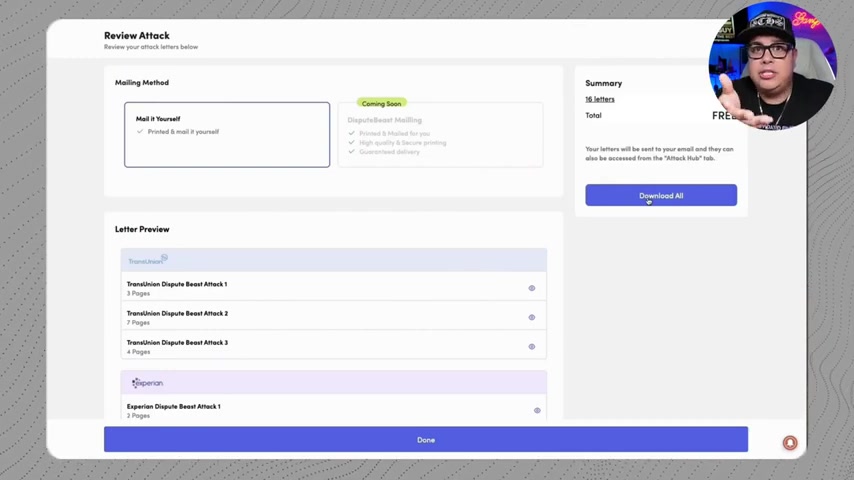Click the Review Attack heading
This screenshot has width=854, height=480.
pos(137,35)
